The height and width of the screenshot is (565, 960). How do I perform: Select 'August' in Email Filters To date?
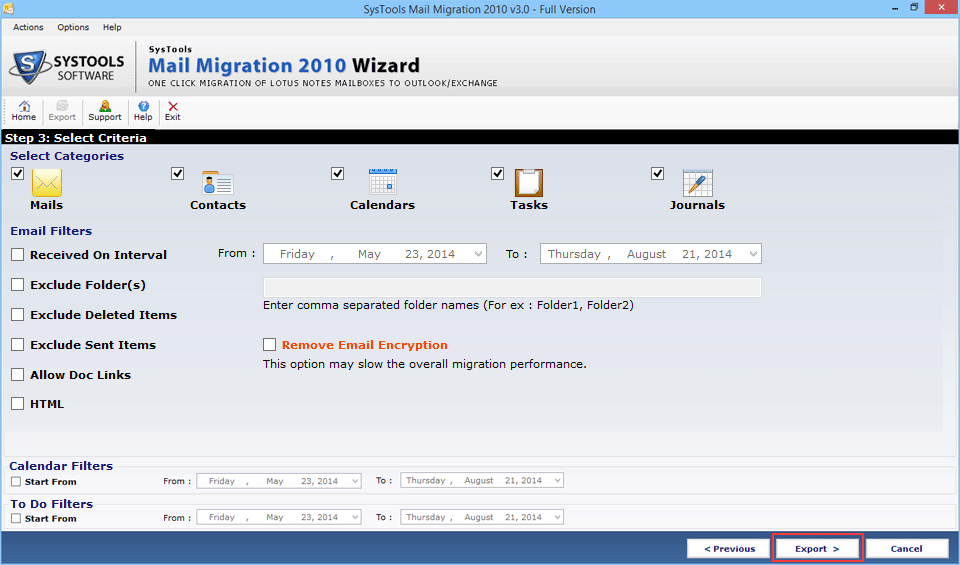[x=646, y=254]
